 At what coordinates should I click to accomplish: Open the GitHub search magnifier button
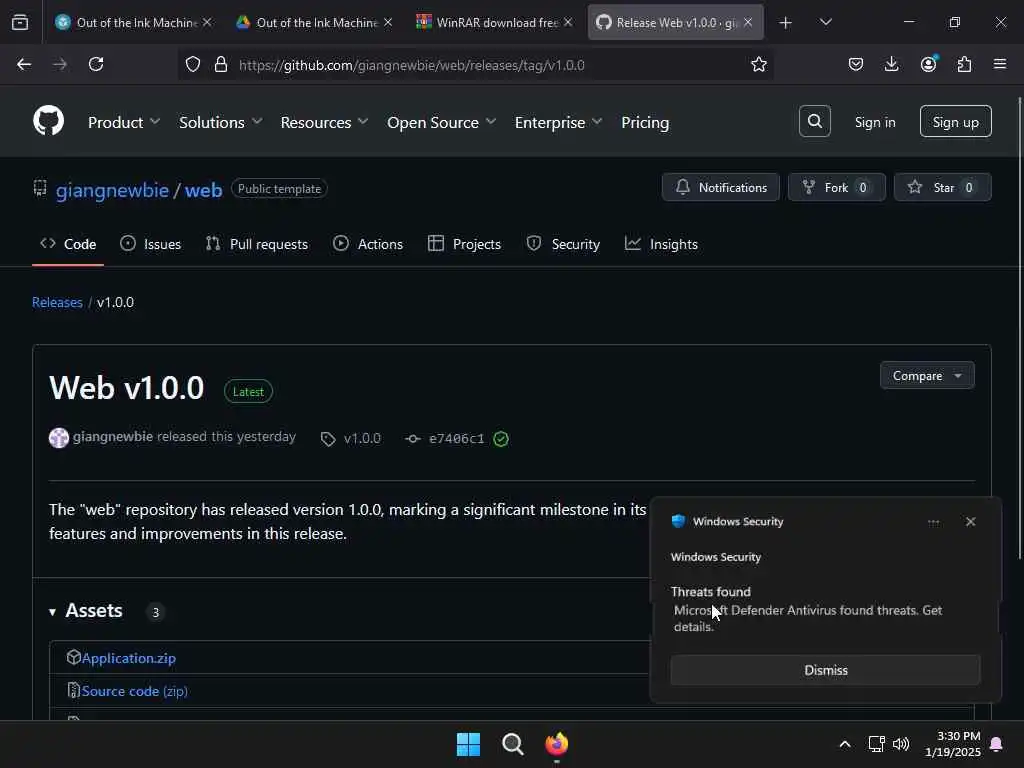pos(814,121)
